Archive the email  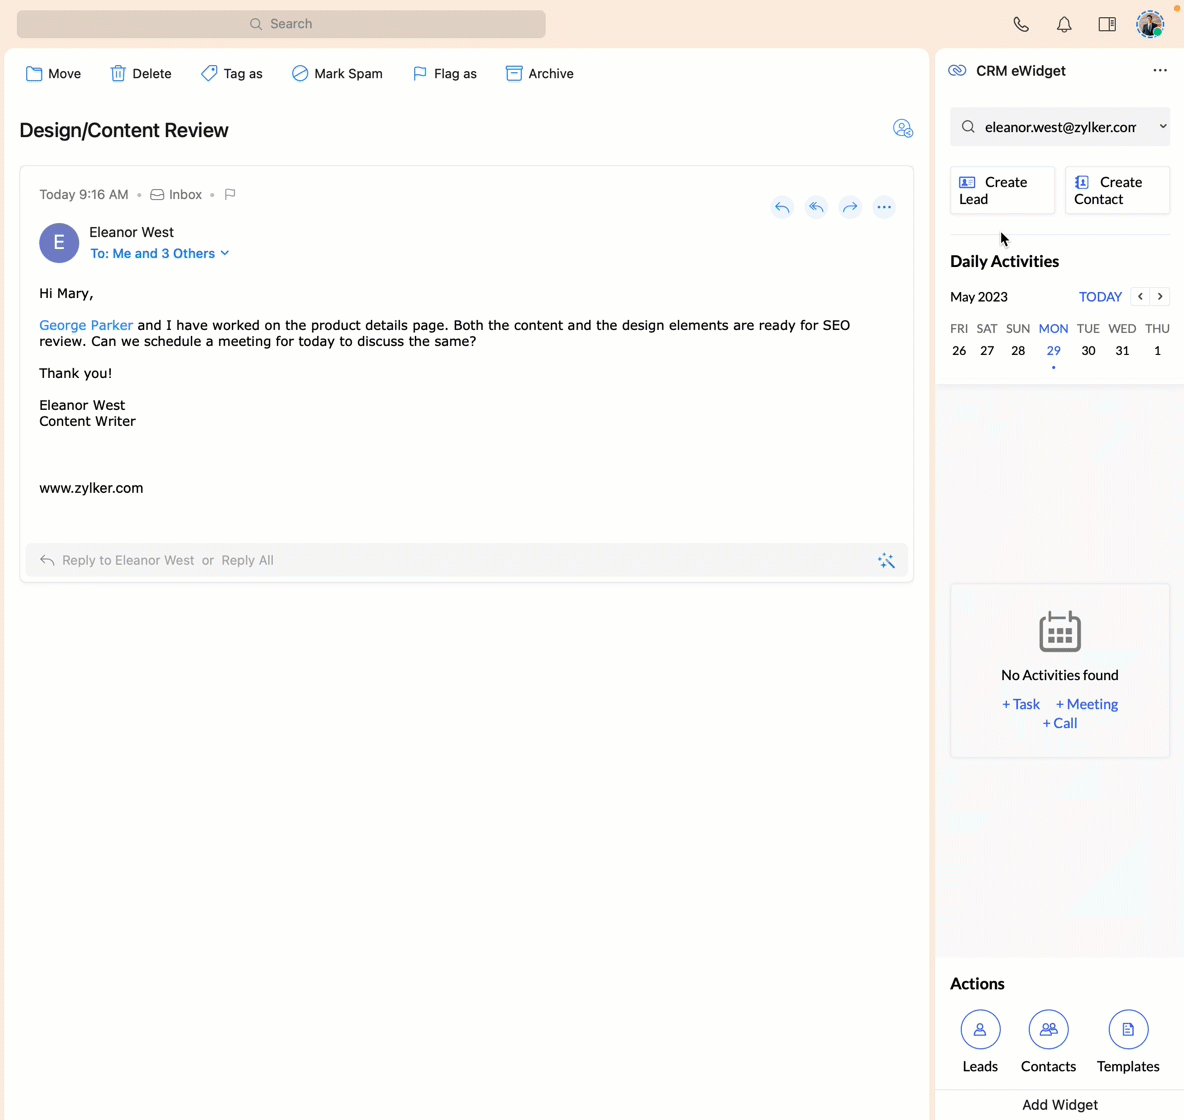[540, 73]
